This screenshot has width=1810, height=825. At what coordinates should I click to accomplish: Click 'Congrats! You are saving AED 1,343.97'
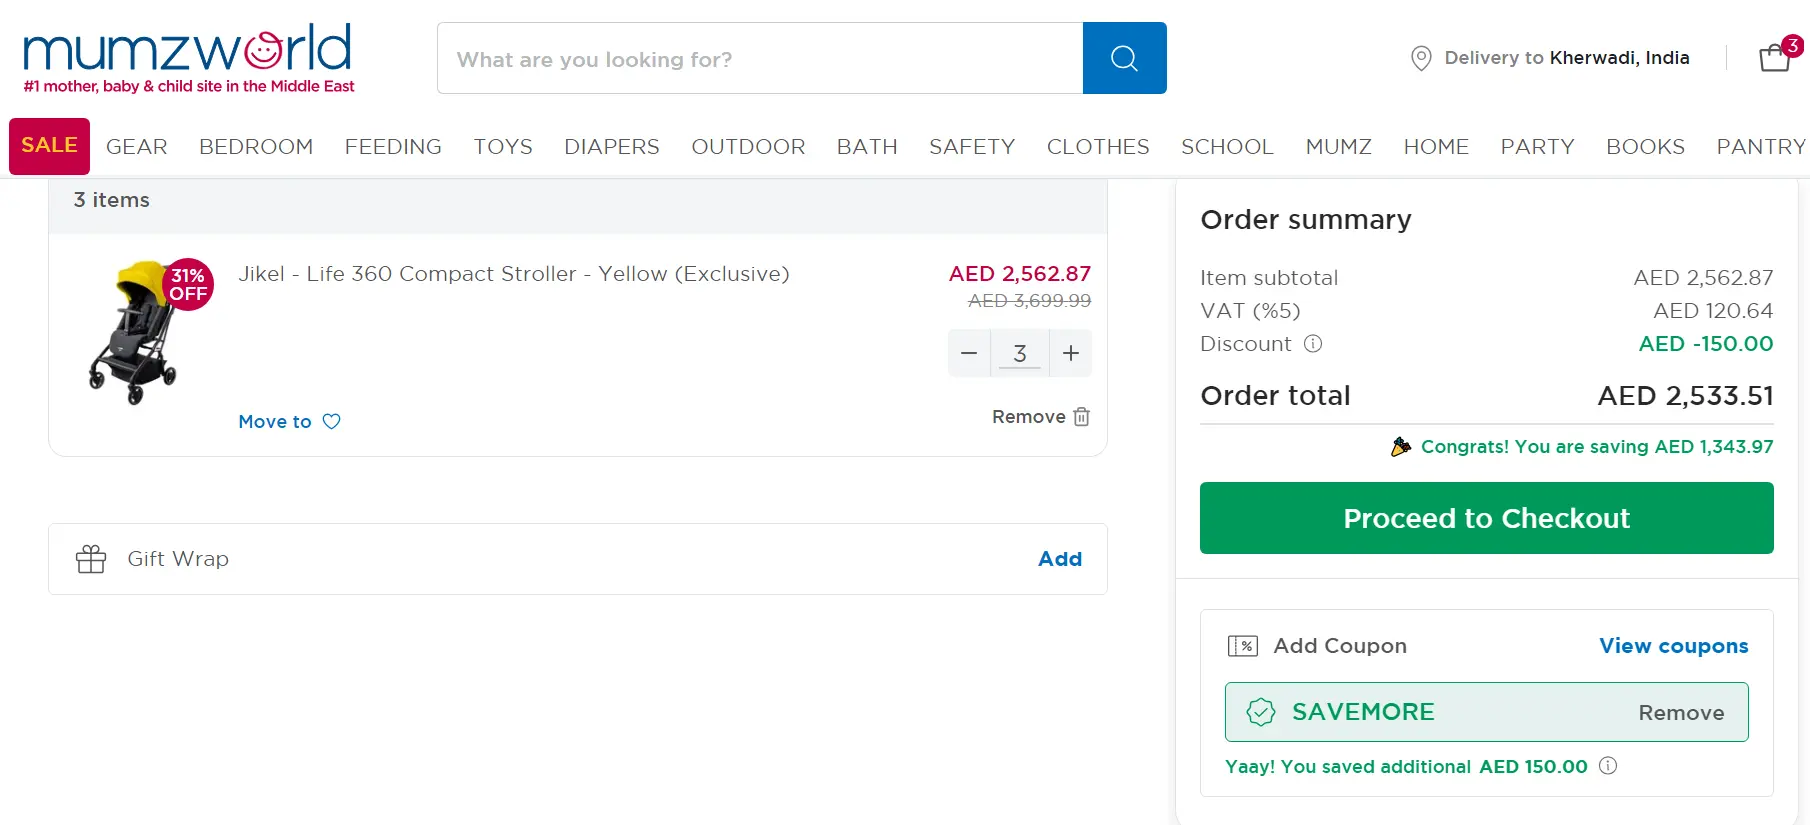pos(1597,447)
